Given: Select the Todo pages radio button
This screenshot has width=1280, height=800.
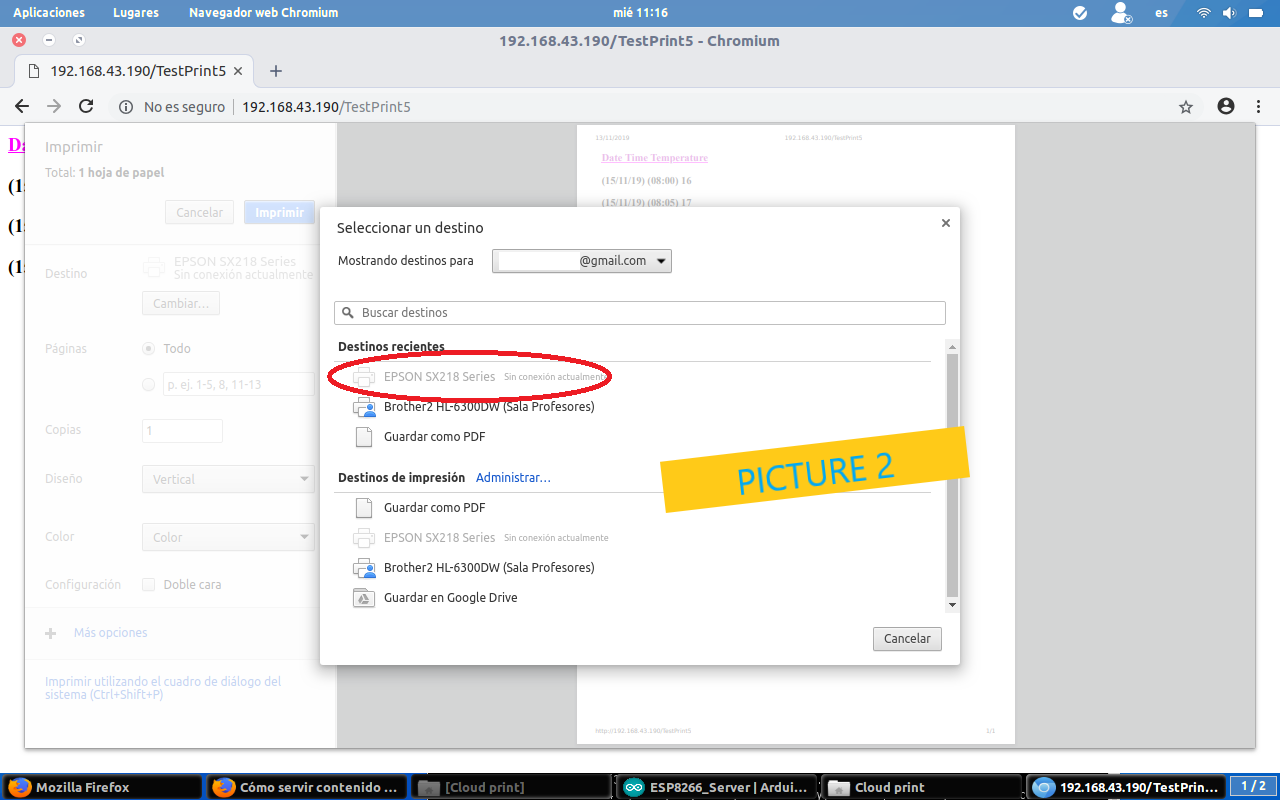Looking at the screenshot, I should [149, 349].
